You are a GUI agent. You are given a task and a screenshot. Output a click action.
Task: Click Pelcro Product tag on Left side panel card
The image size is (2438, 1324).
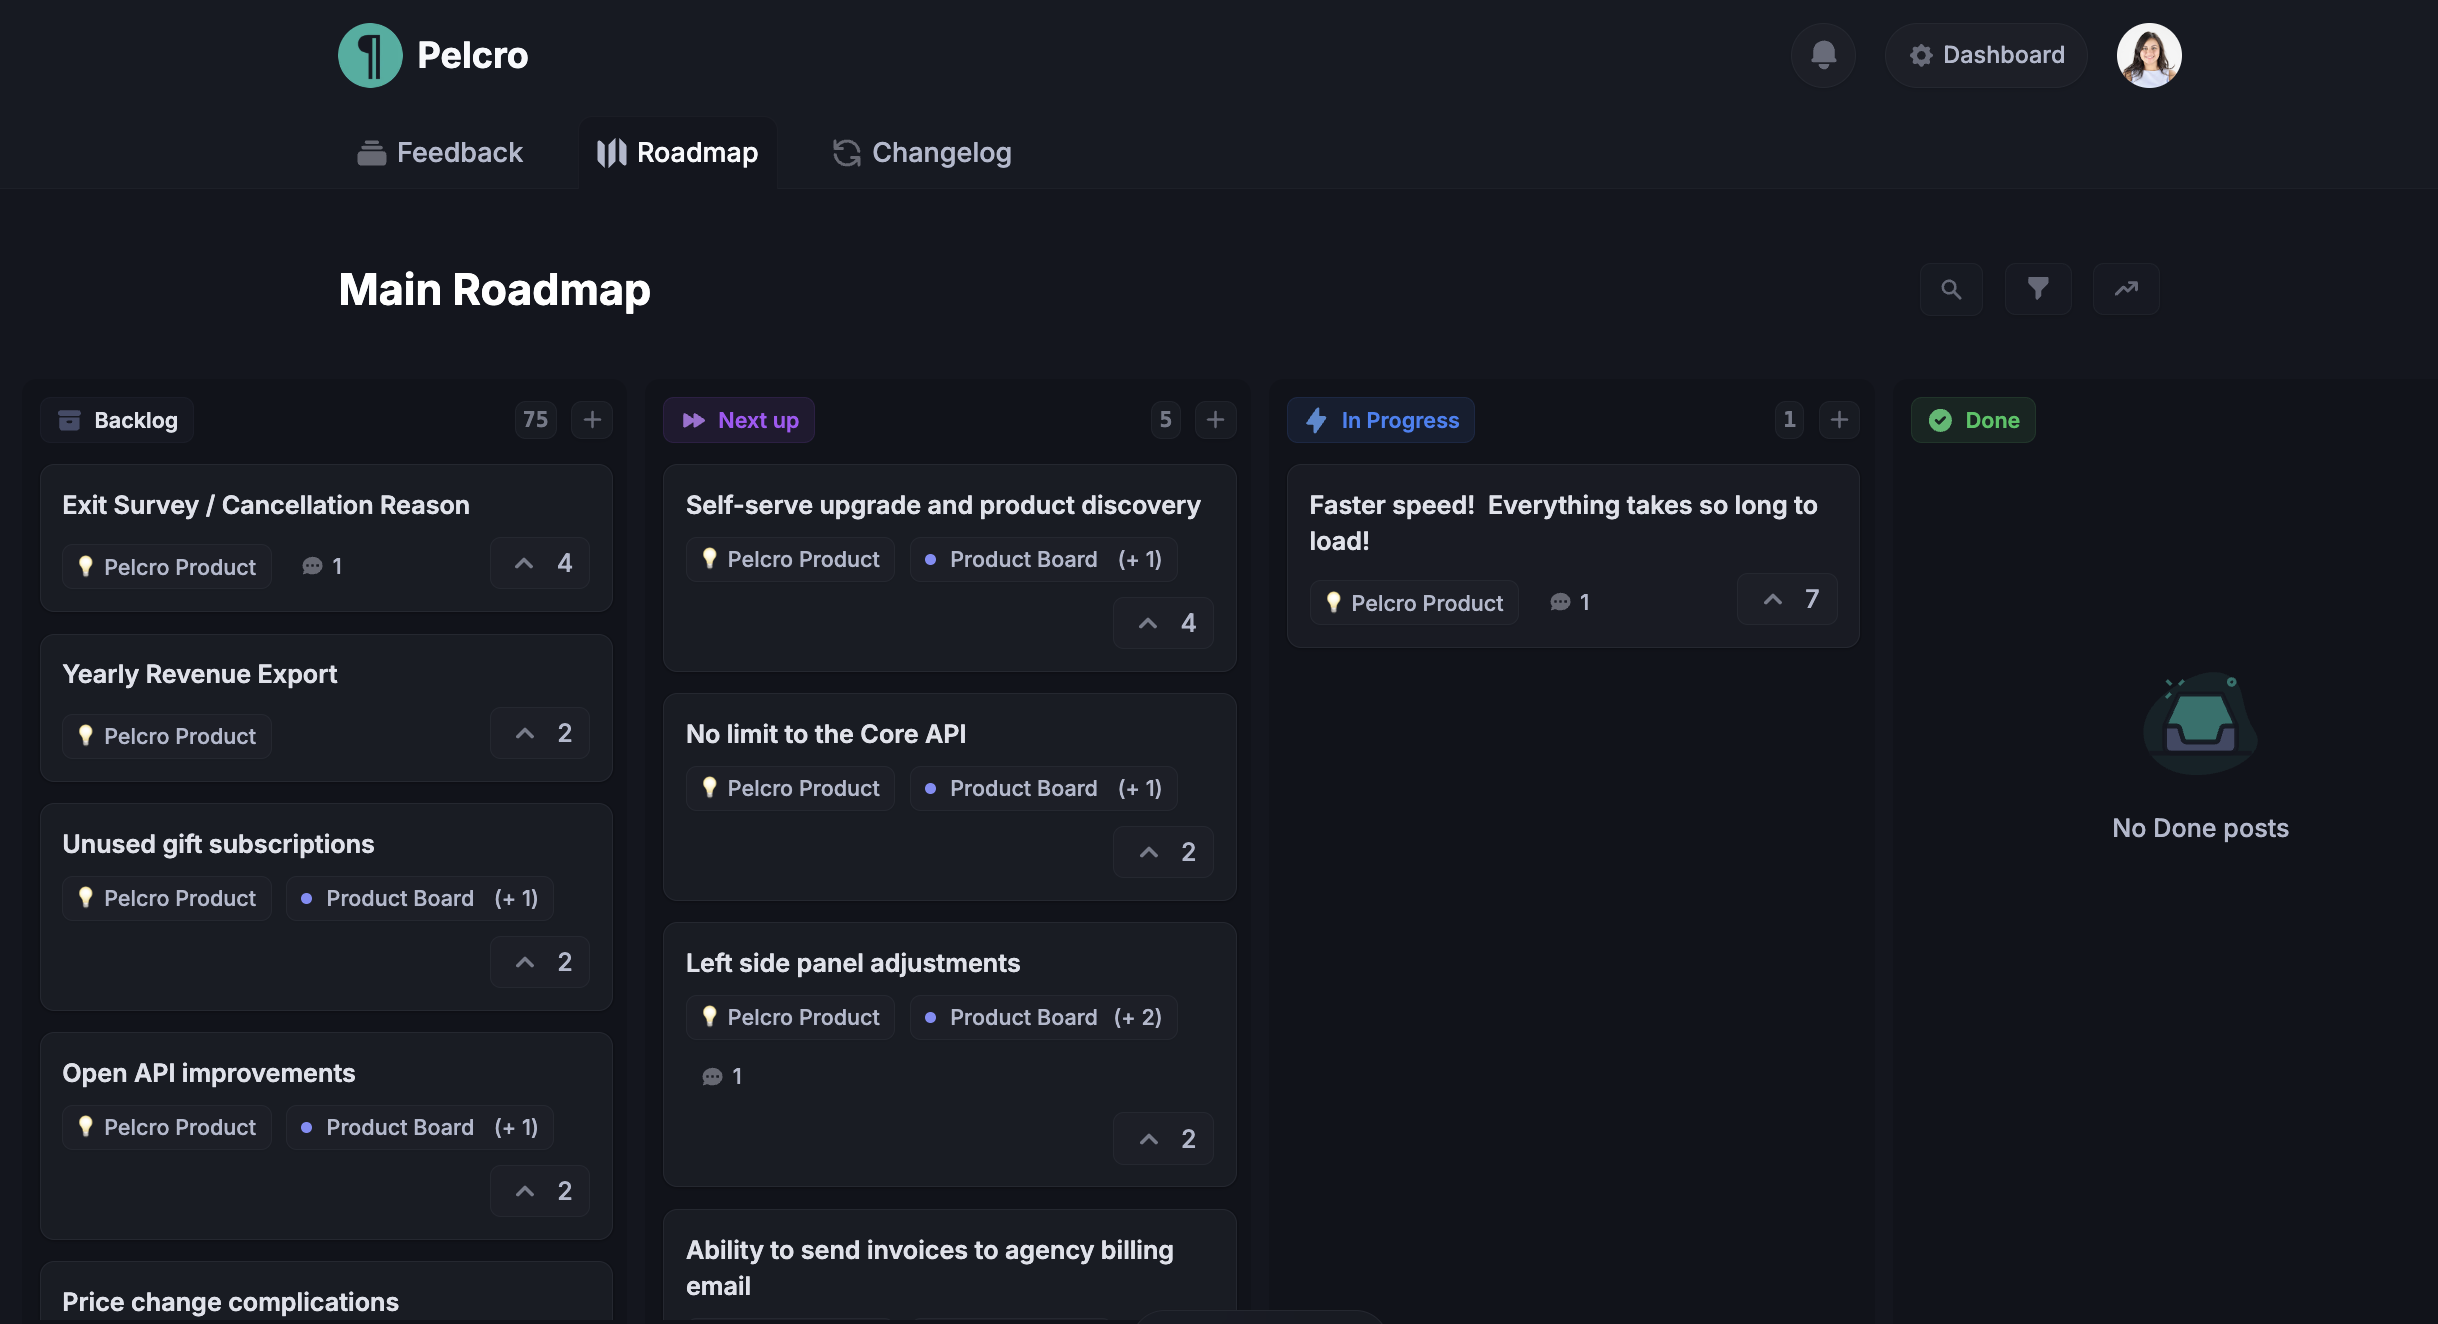tap(790, 1017)
